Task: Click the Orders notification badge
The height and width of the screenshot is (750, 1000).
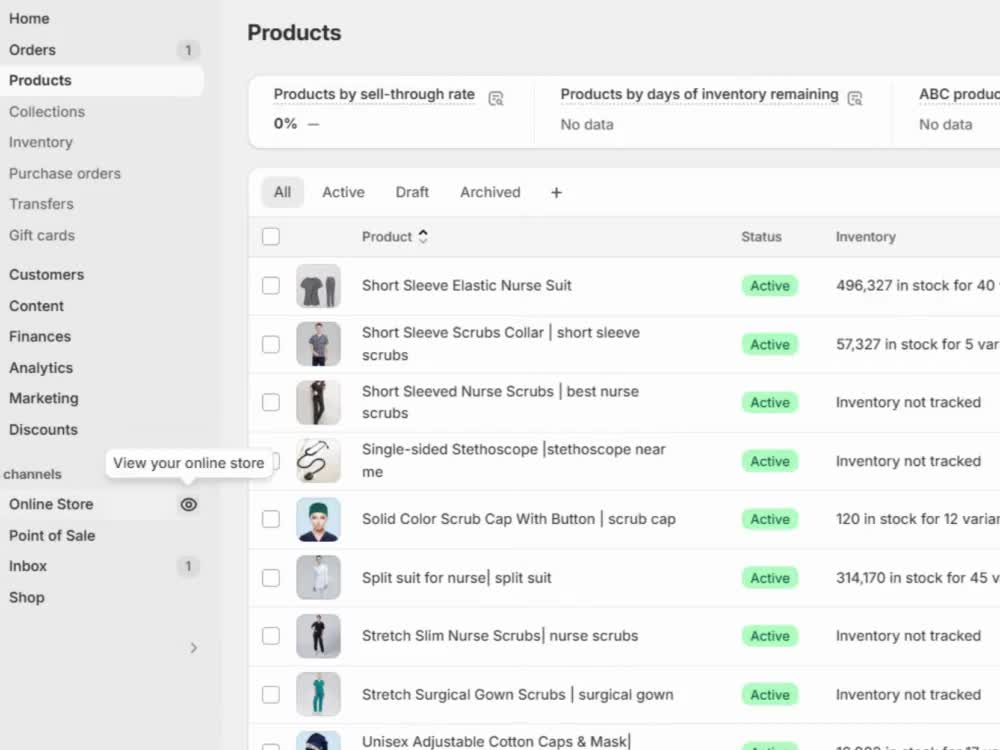Action: pos(188,50)
